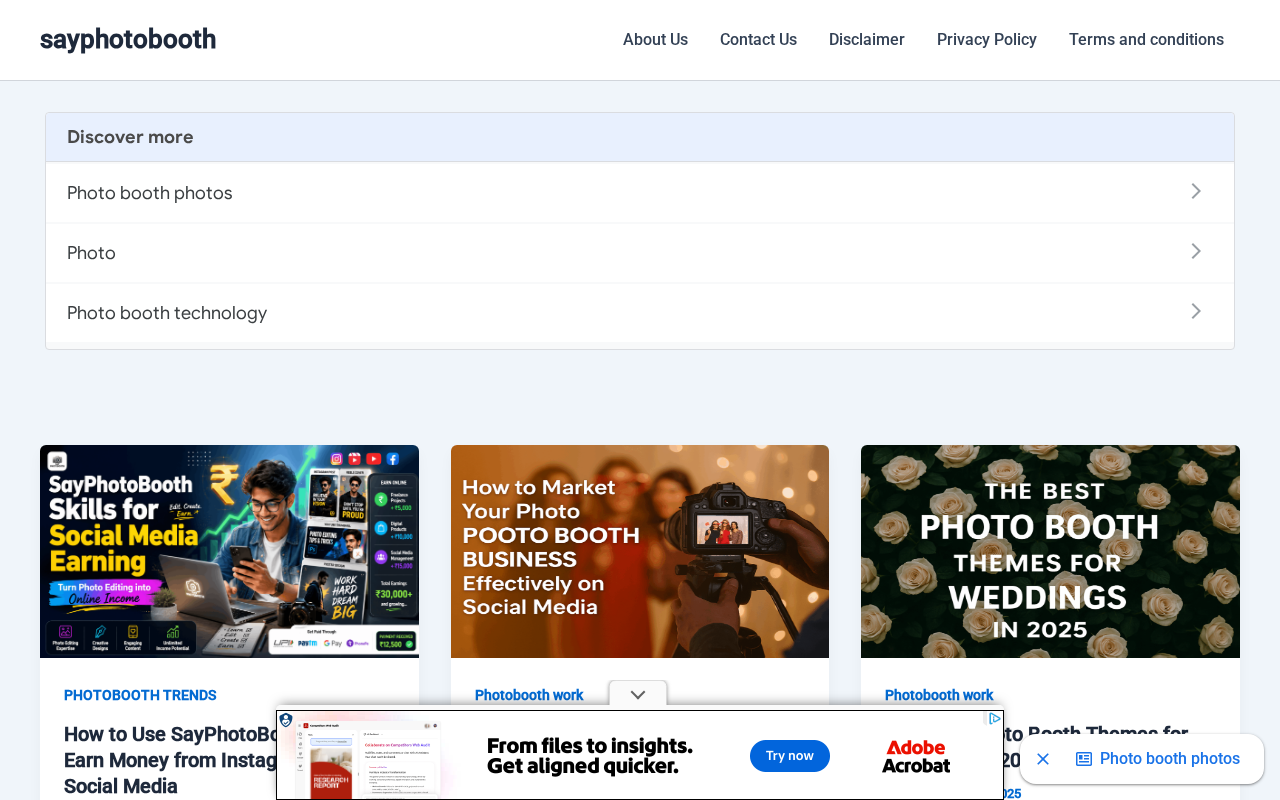Click the chevron arrow beside the 'Photo' row
The image size is (1280, 800).
coord(1196,251)
